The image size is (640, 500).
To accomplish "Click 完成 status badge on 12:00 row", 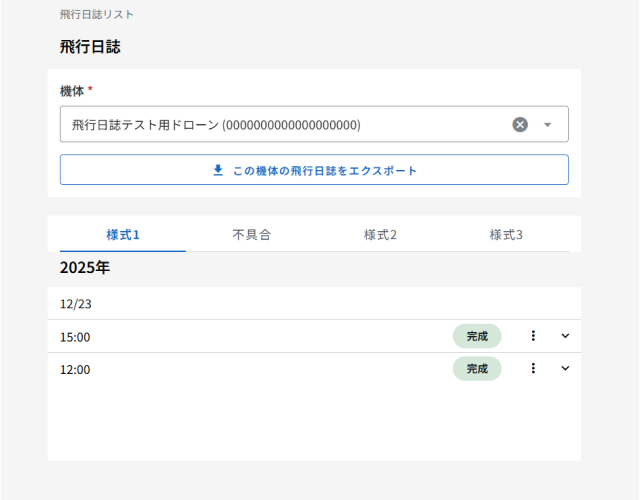I will [x=477, y=368].
